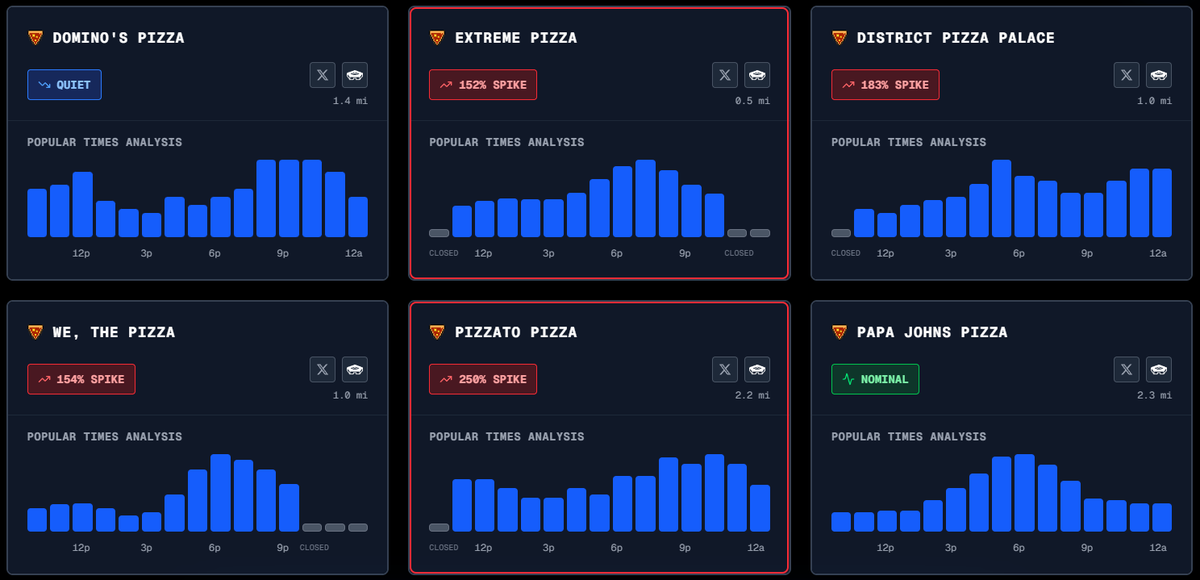This screenshot has height=580, width=1200.
Task: Select the PAPA JOHNS PIZZA title
Action: coord(933,332)
